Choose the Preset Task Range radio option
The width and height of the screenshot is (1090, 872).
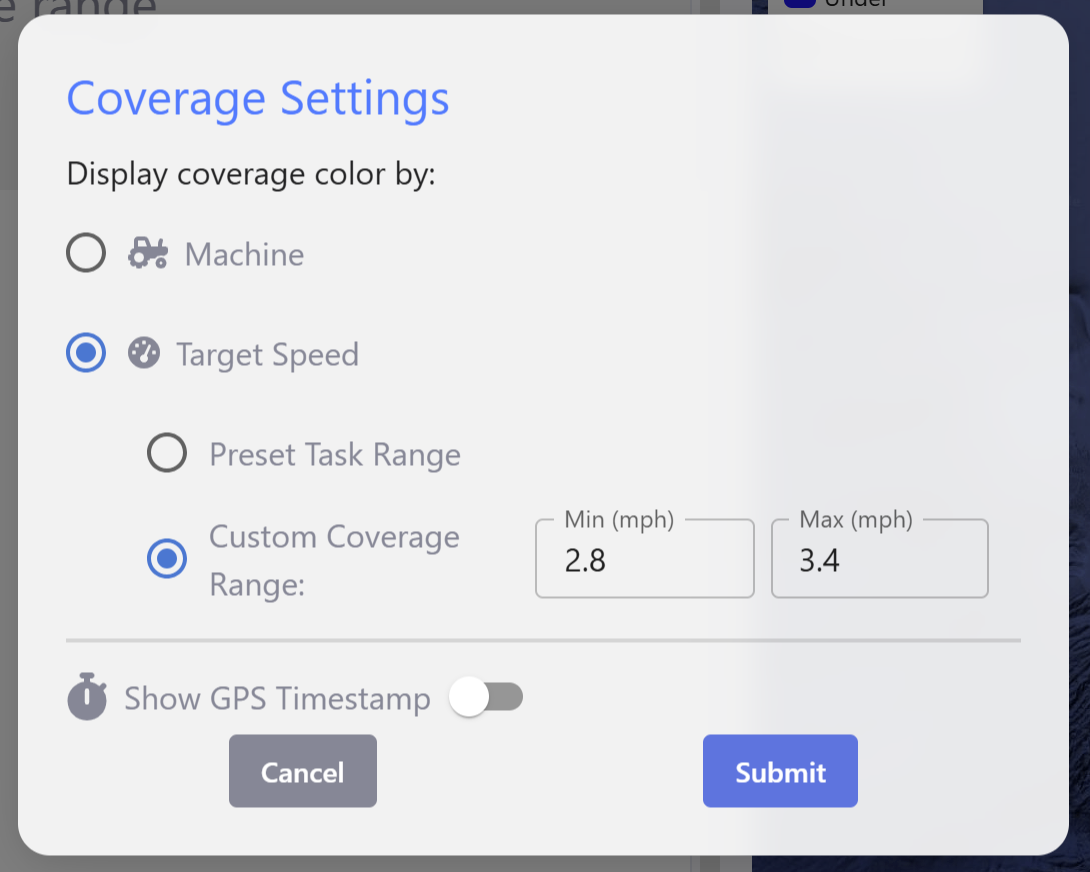coord(167,454)
